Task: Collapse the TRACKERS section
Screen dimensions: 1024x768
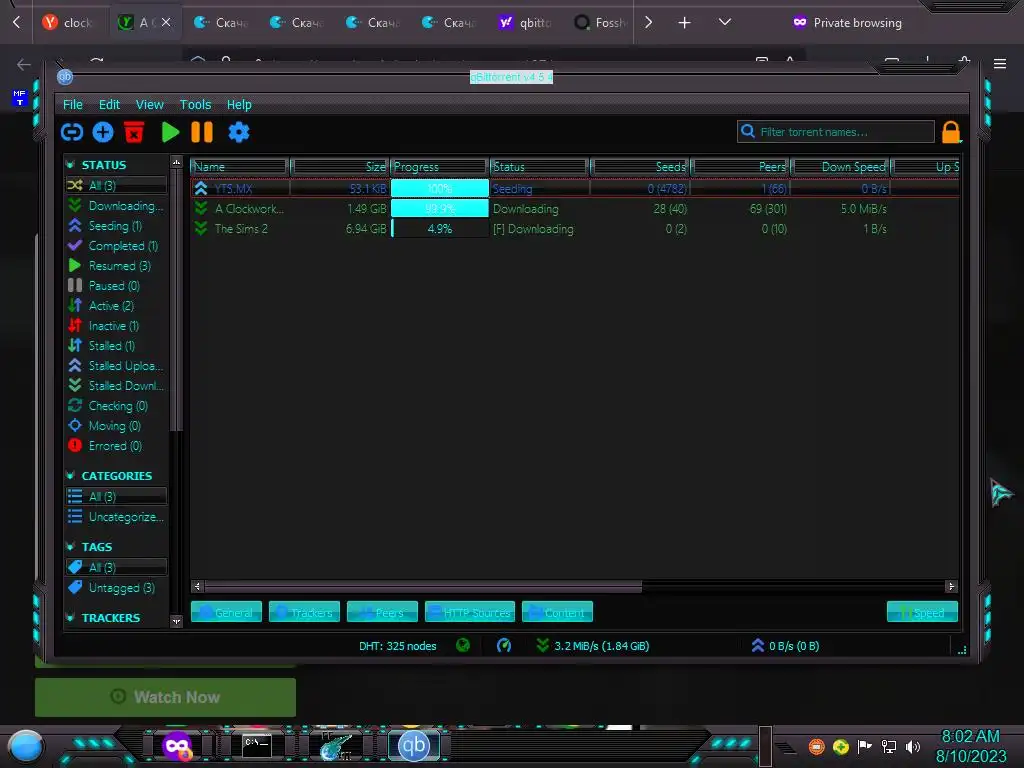Action: 71,617
